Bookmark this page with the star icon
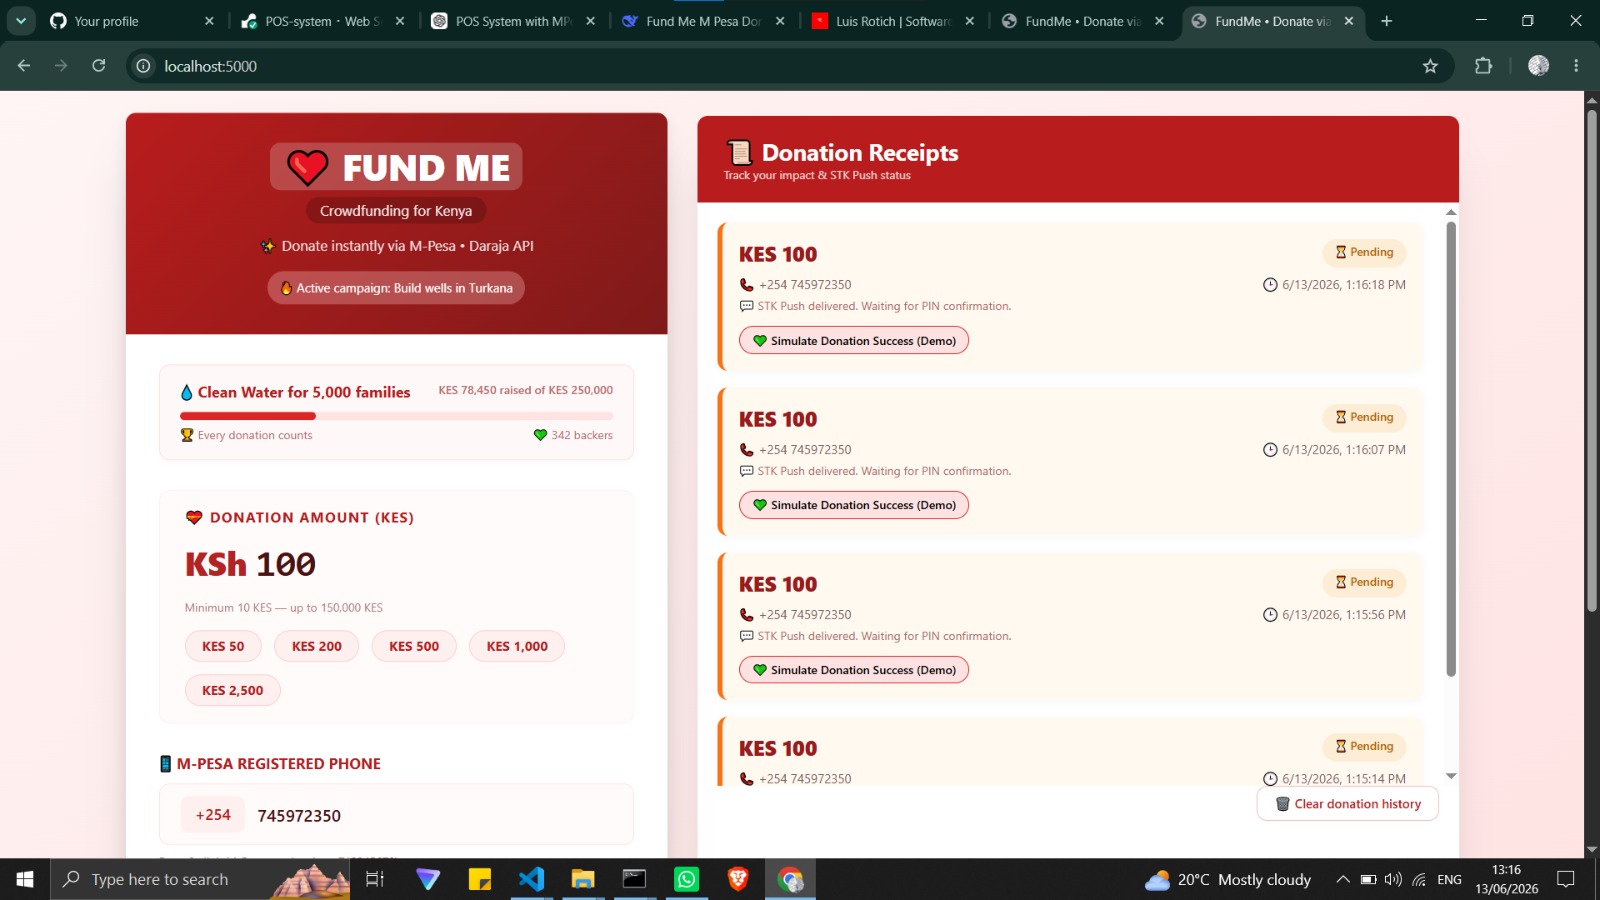1600x900 pixels. coord(1430,66)
